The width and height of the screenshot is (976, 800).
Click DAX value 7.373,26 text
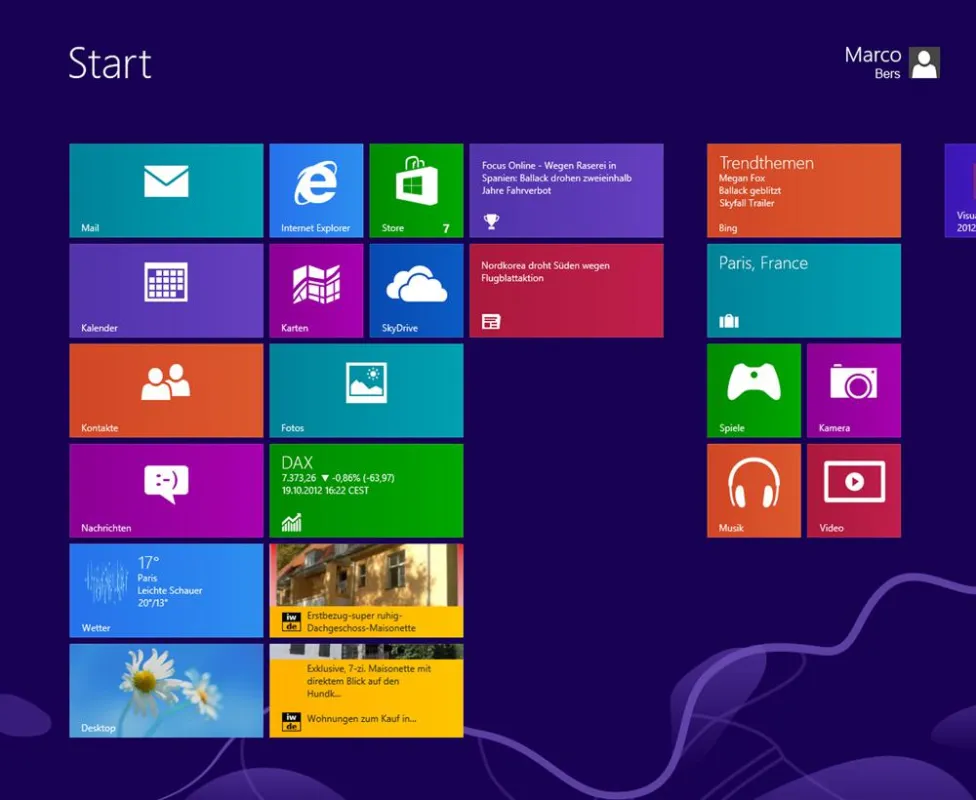tap(299, 478)
